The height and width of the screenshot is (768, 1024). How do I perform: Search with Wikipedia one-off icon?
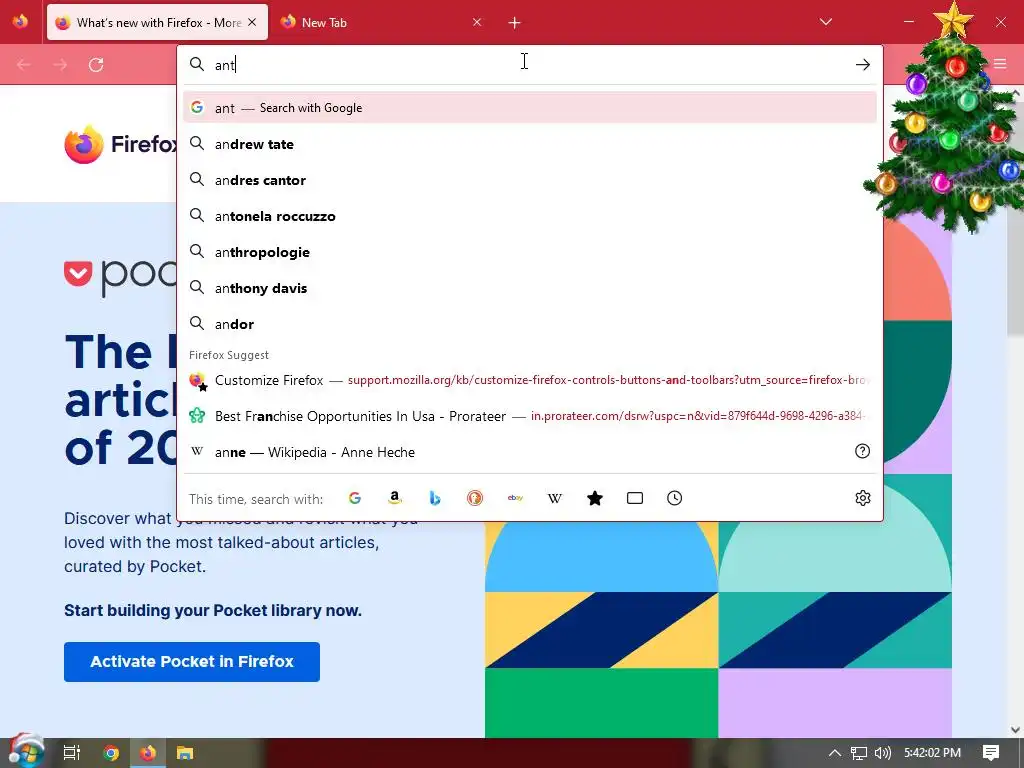554,498
